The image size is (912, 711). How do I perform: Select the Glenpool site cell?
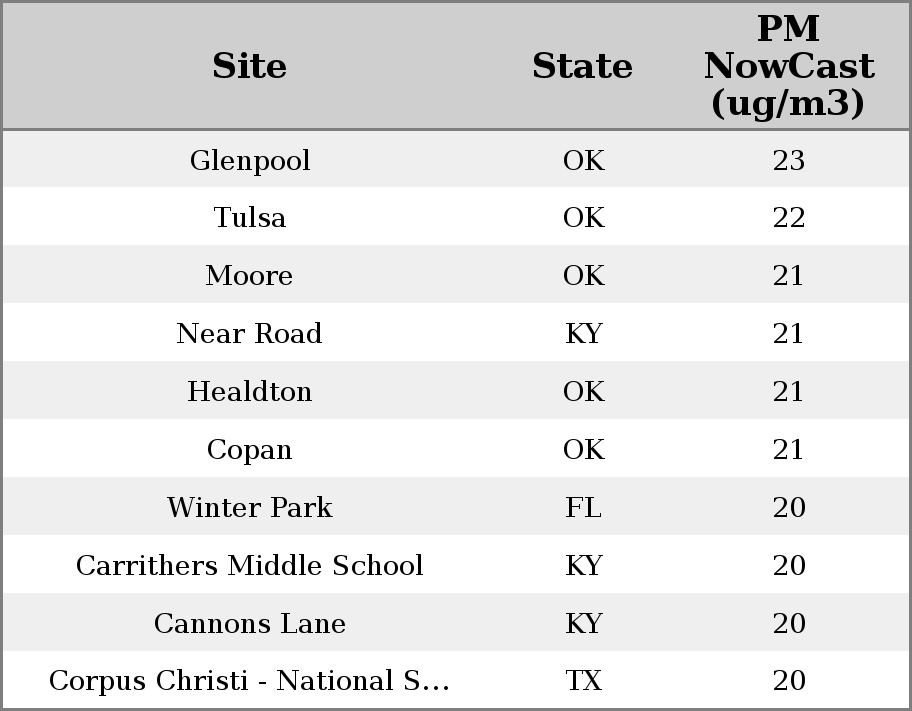tap(249, 160)
